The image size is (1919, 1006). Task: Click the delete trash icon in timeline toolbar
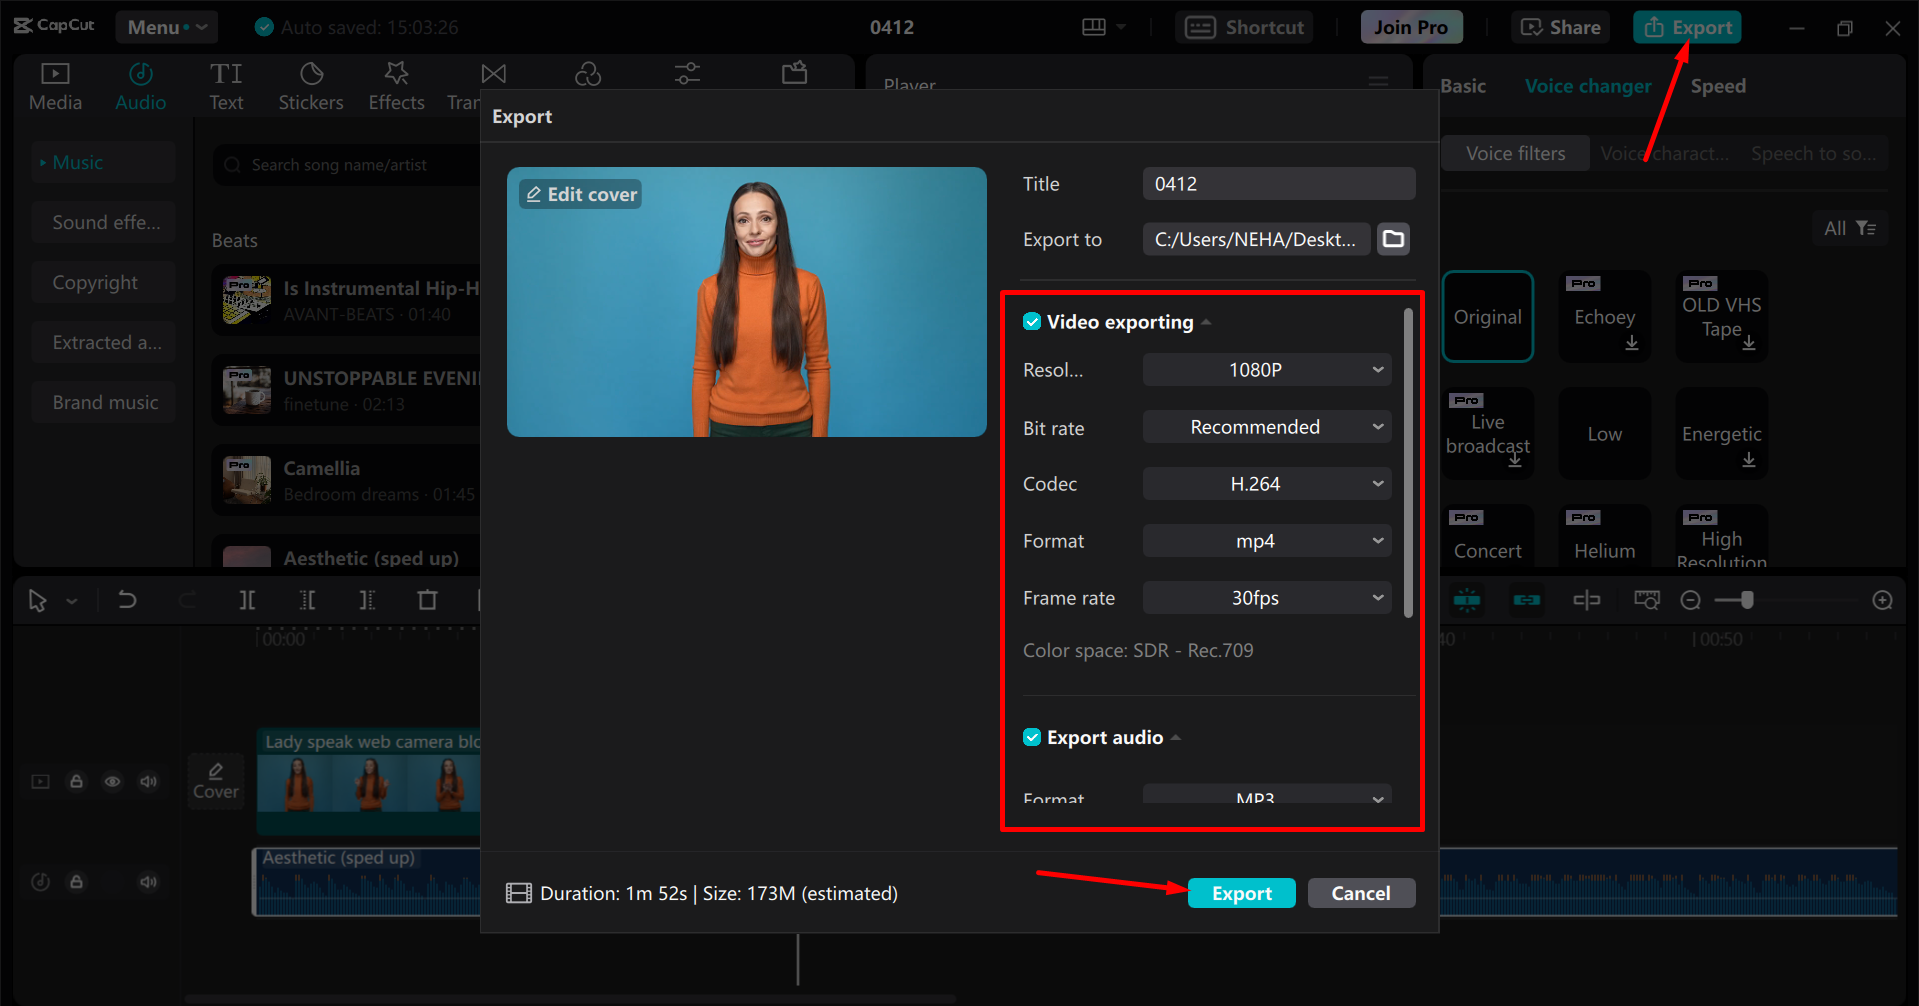pos(427,600)
